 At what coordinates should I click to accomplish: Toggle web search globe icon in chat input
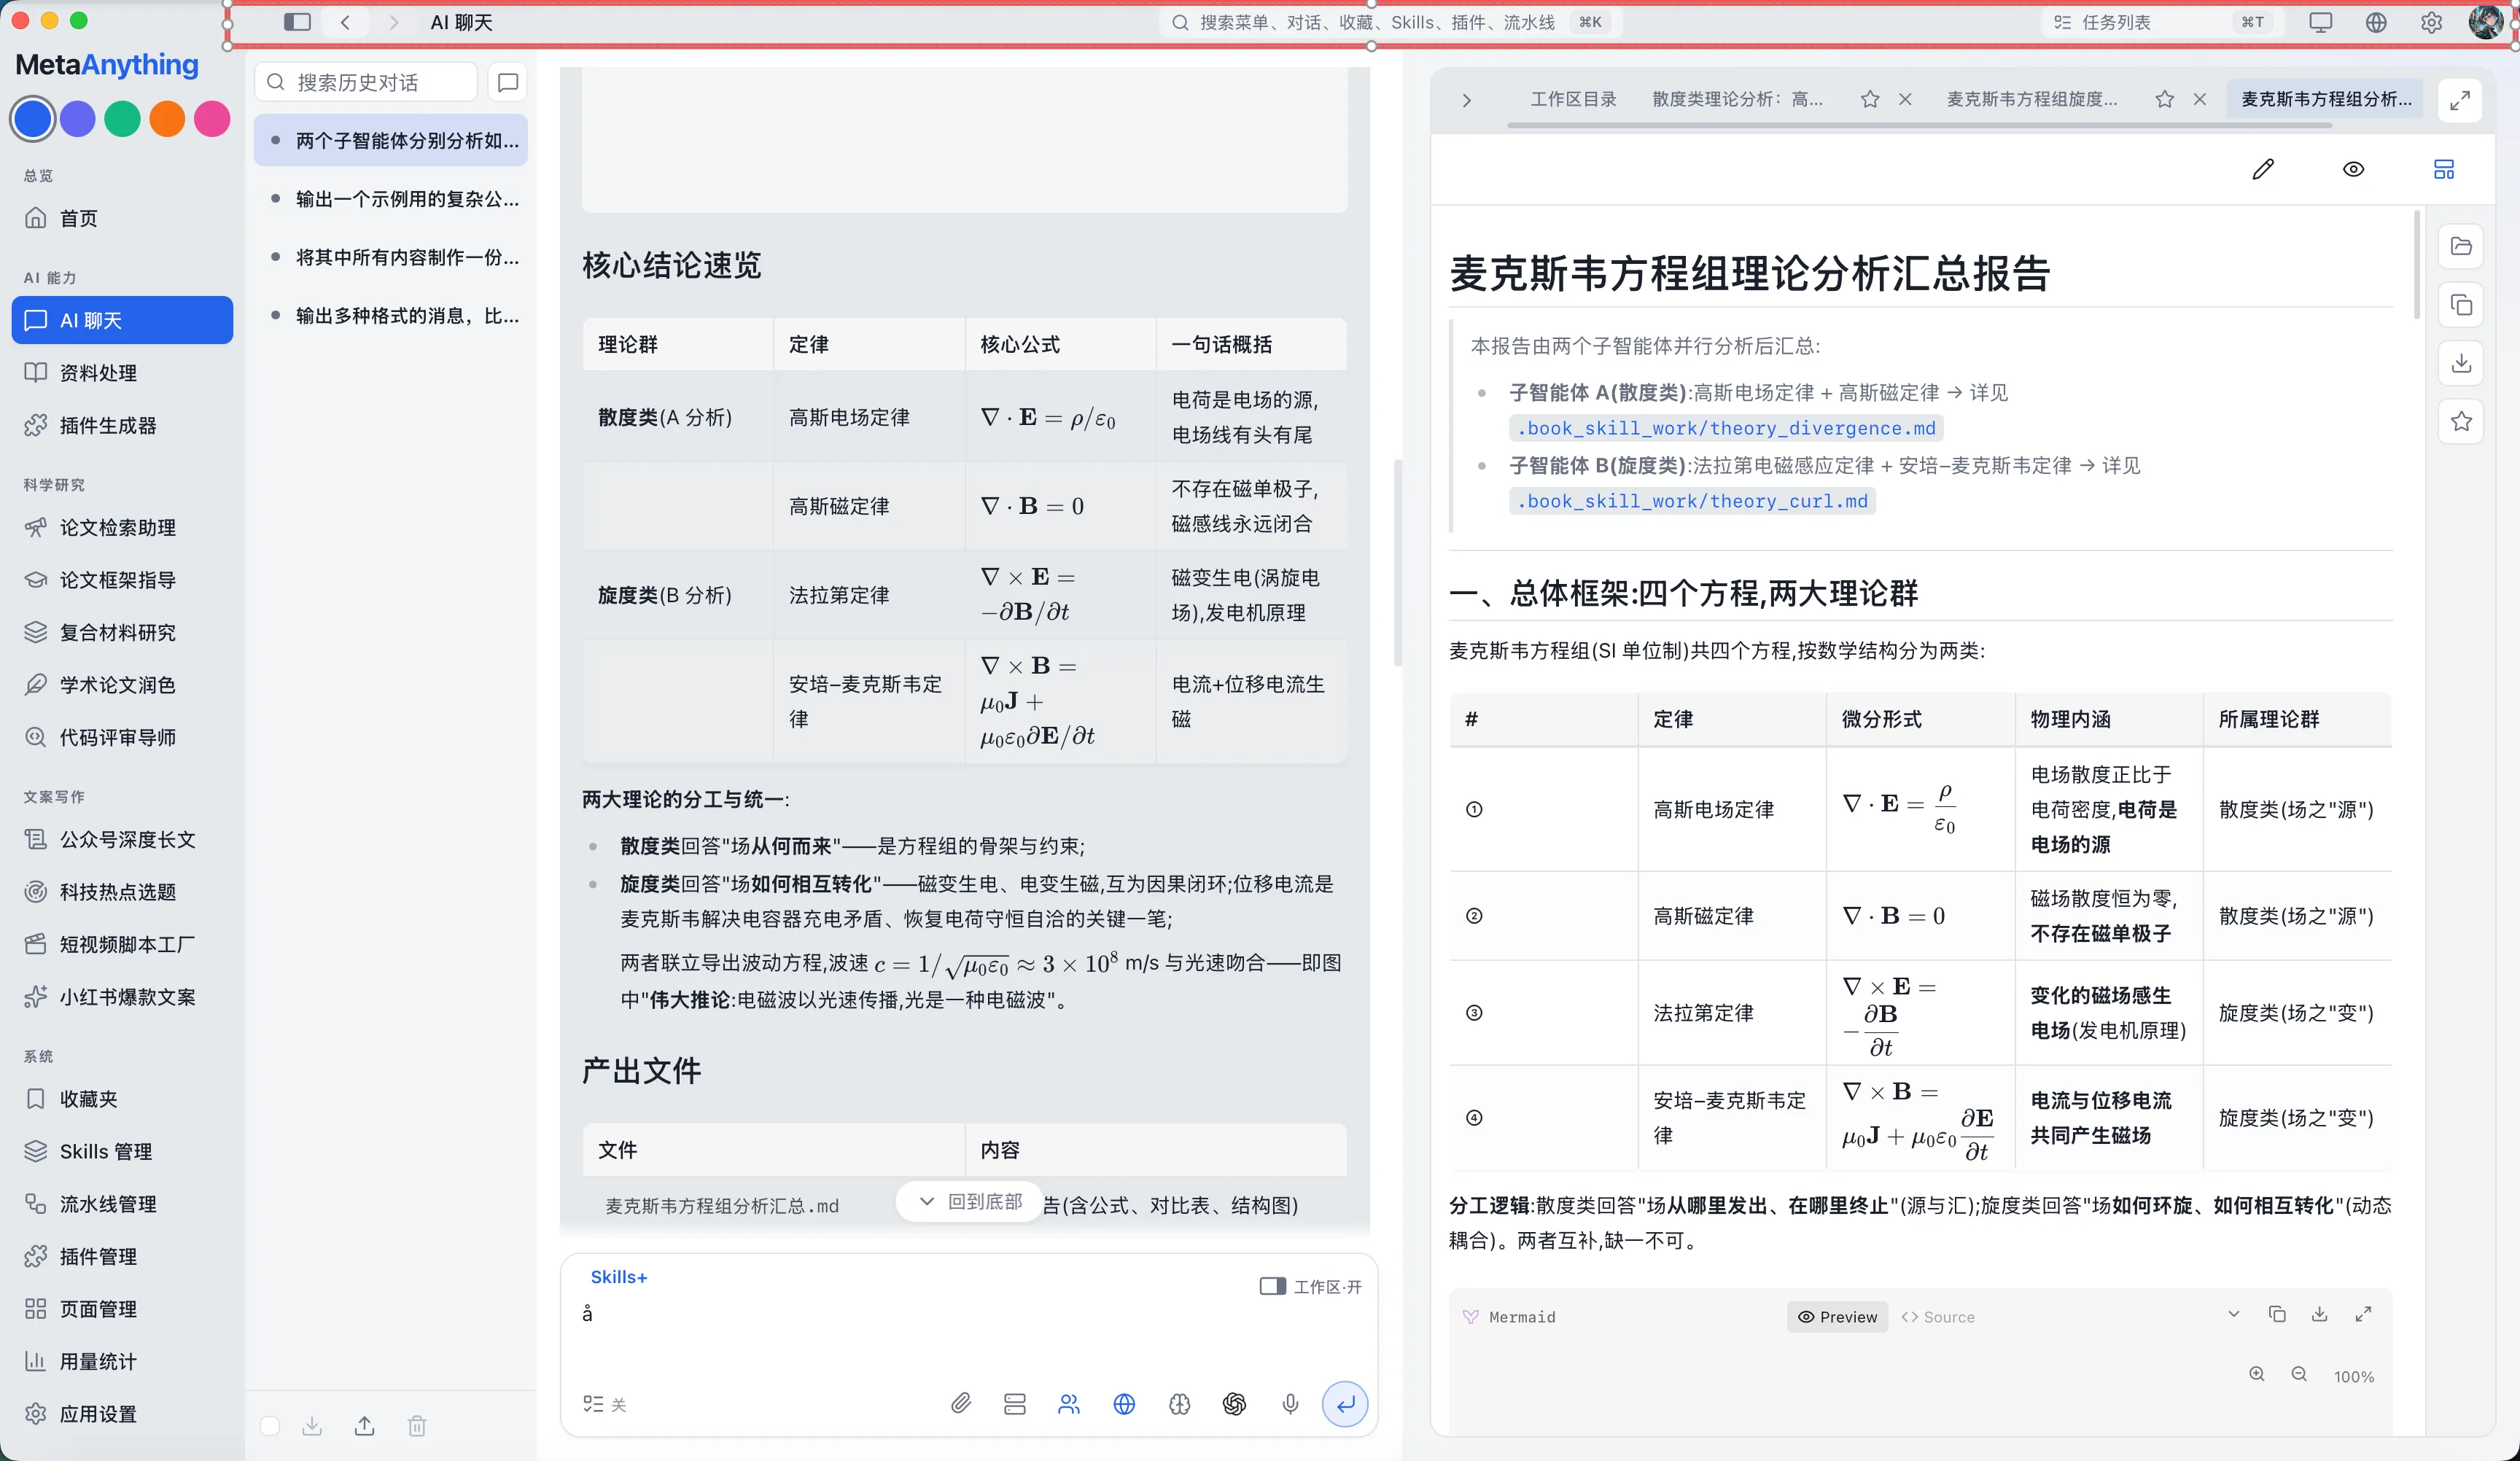[x=1124, y=1404]
